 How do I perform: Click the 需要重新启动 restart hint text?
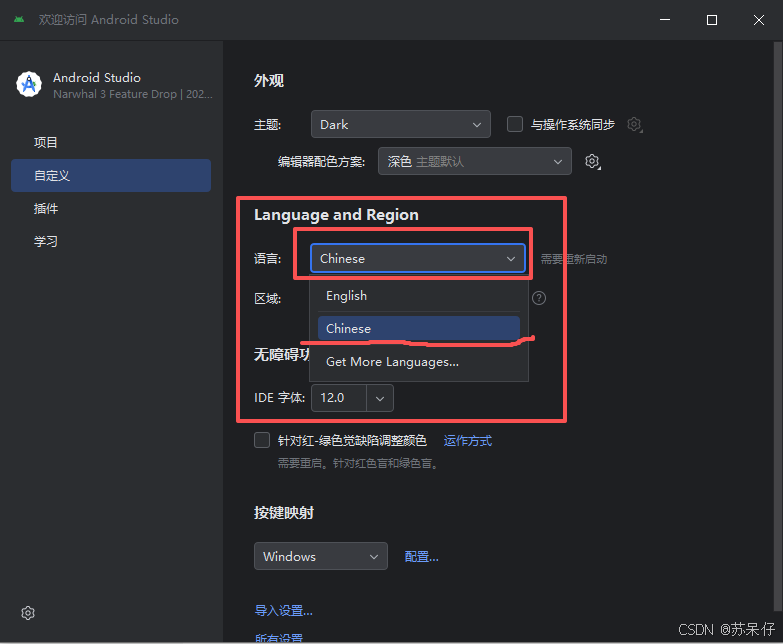[x=574, y=259]
